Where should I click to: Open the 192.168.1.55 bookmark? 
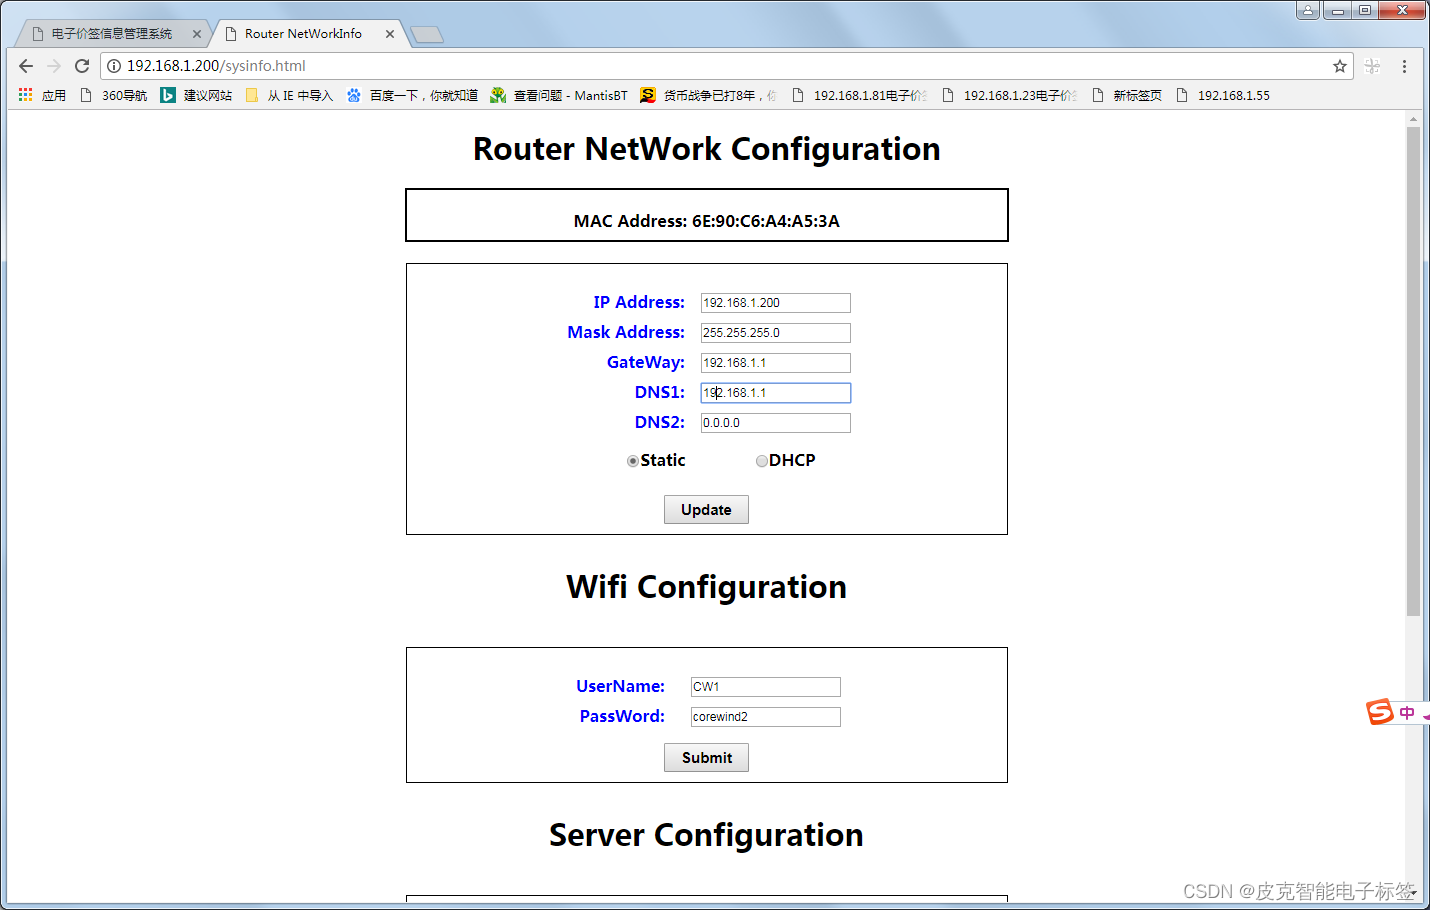click(x=1223, y=95)
